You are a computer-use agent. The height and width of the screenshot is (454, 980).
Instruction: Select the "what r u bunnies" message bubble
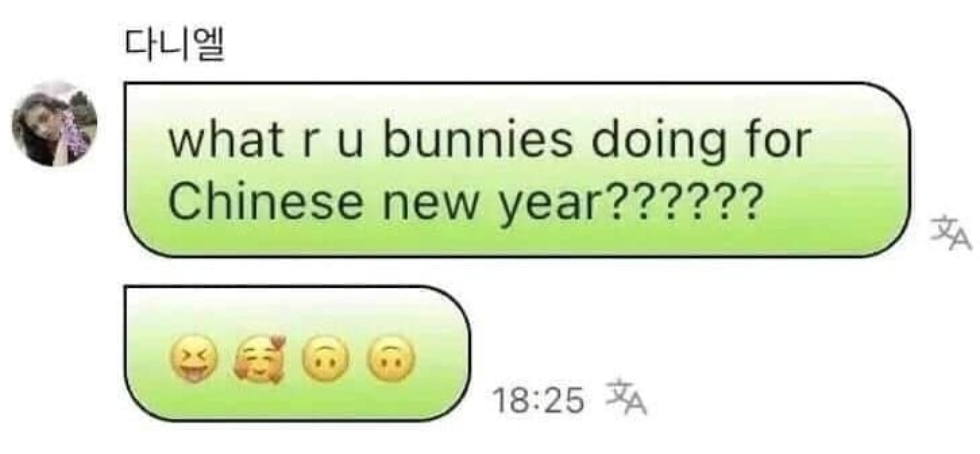517,169
